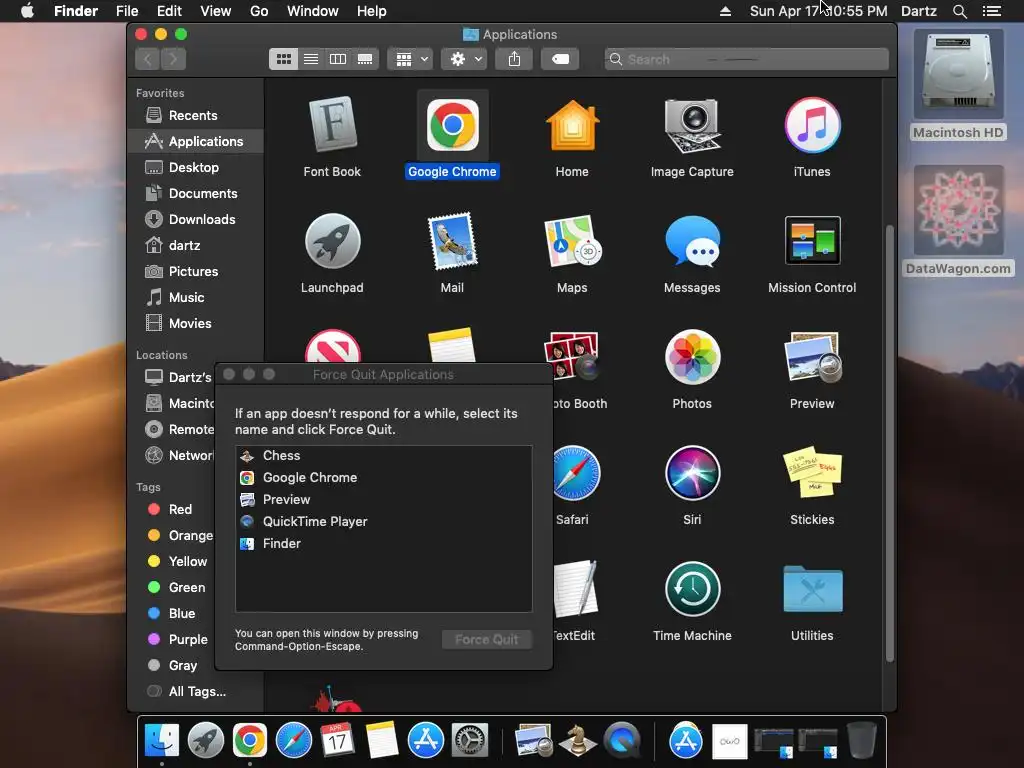The height and width of the screenshot is (768, 1024).
Task: Open the Calendar icon in the Dock
Action: coord(338,741)
